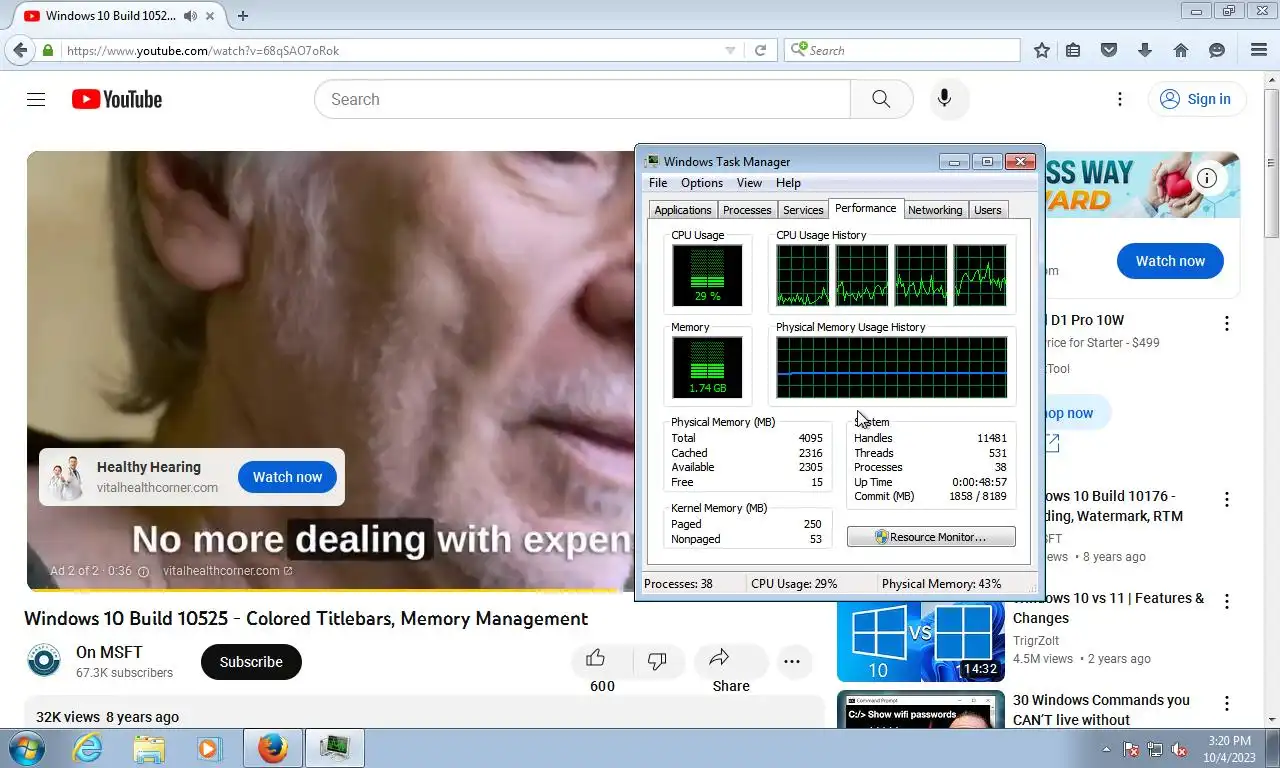Click the taskbar clock showing 3:20 PM
The image size is (1280, 768).
click(1230, 749)
